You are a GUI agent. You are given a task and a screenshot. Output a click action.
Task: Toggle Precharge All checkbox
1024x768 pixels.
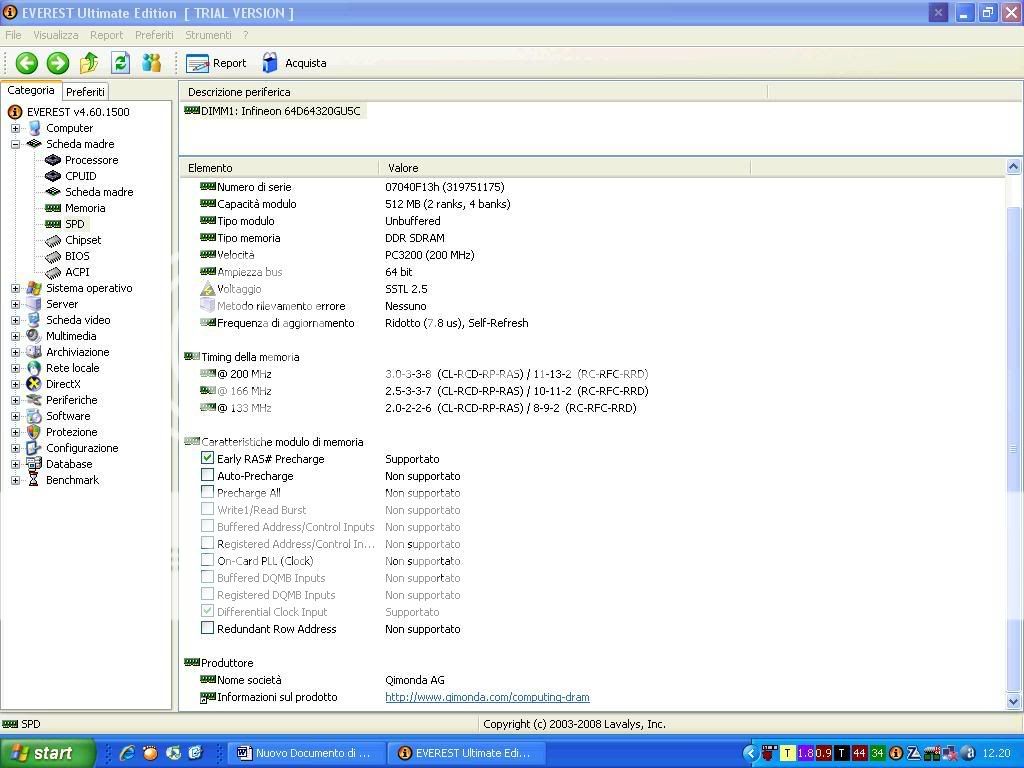[207, 492]
